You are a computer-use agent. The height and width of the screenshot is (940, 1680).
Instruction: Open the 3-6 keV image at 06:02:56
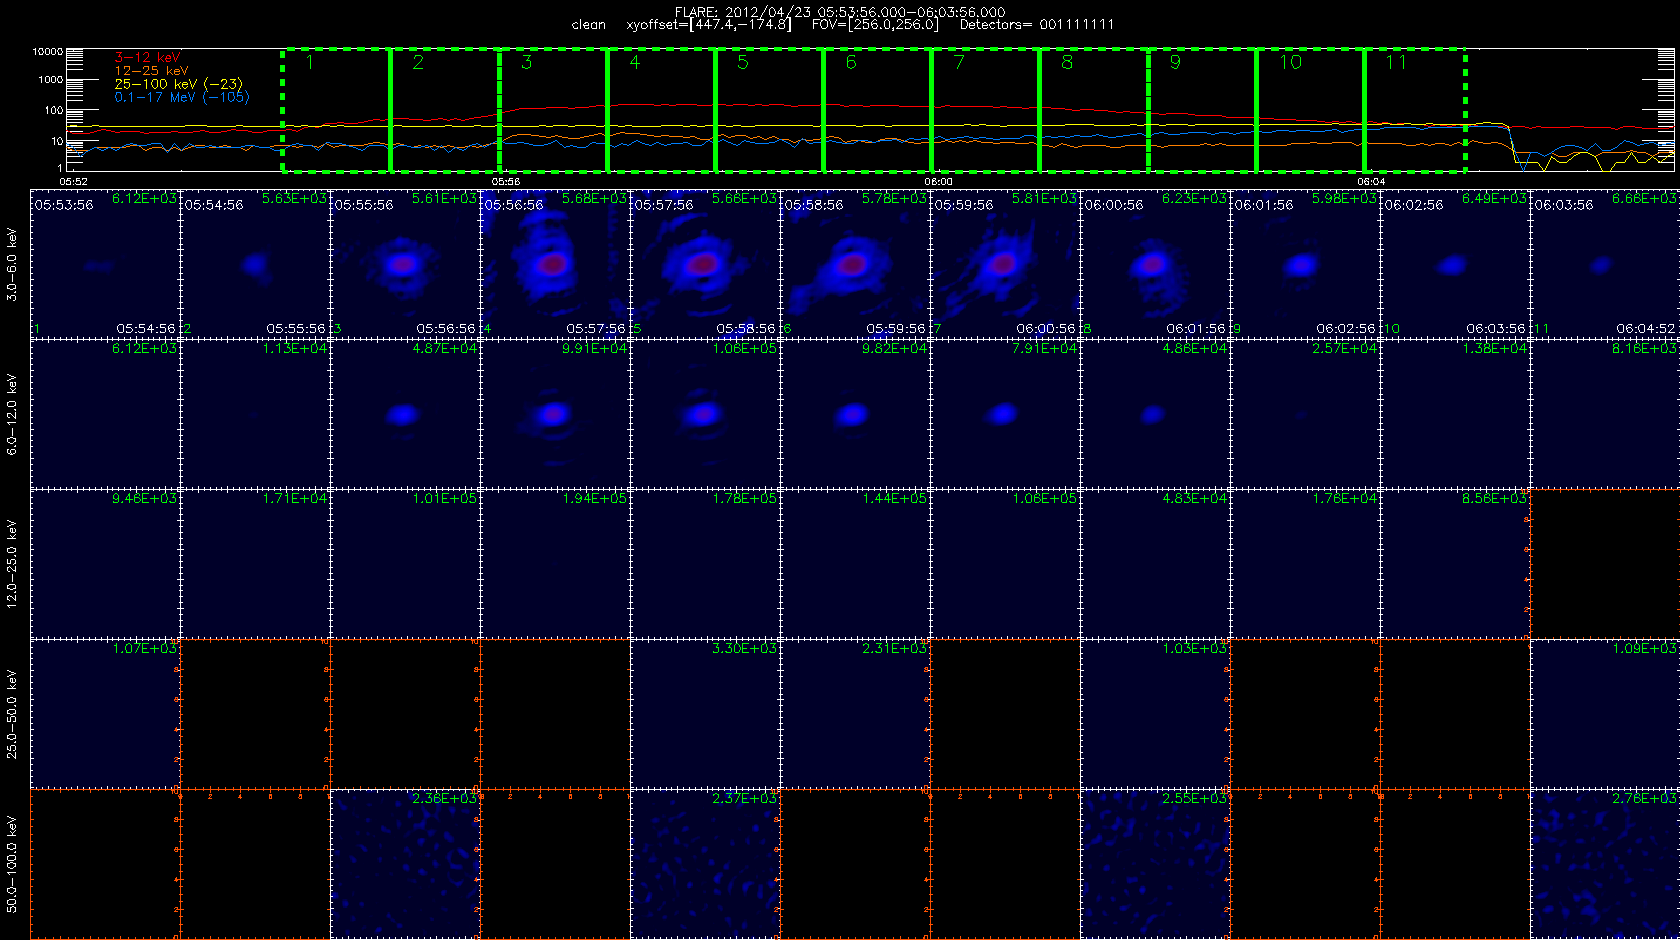click(1455, 264)
